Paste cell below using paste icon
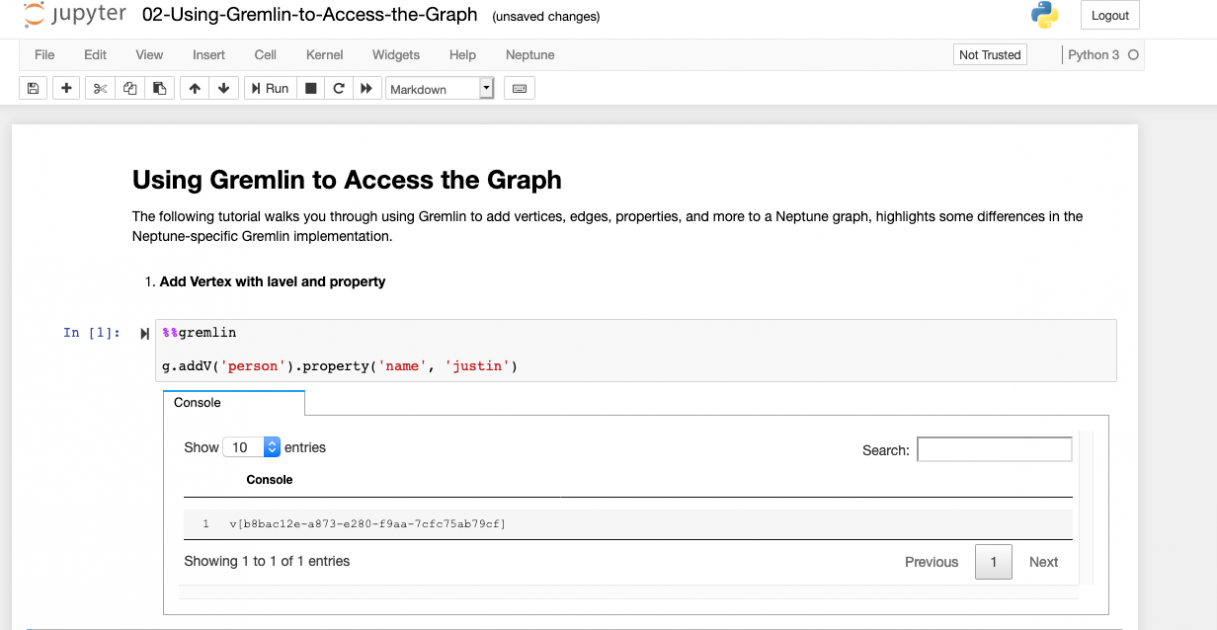Screen dimensions: 1217x630 click(159, 88)
